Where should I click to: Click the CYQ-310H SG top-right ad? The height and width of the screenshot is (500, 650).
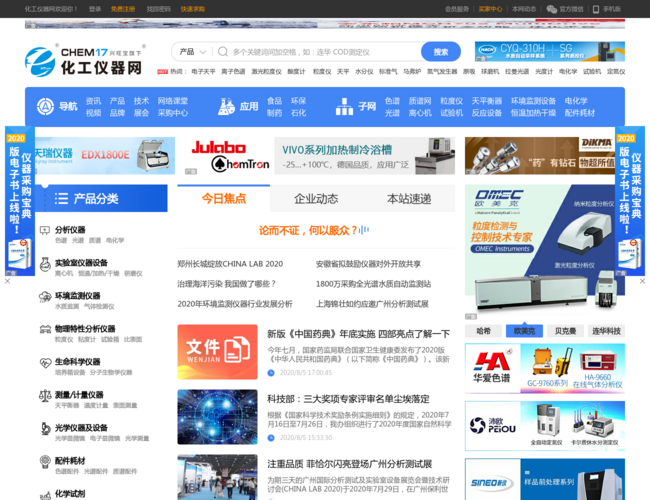pyautogui.click(x=550, y=52)
